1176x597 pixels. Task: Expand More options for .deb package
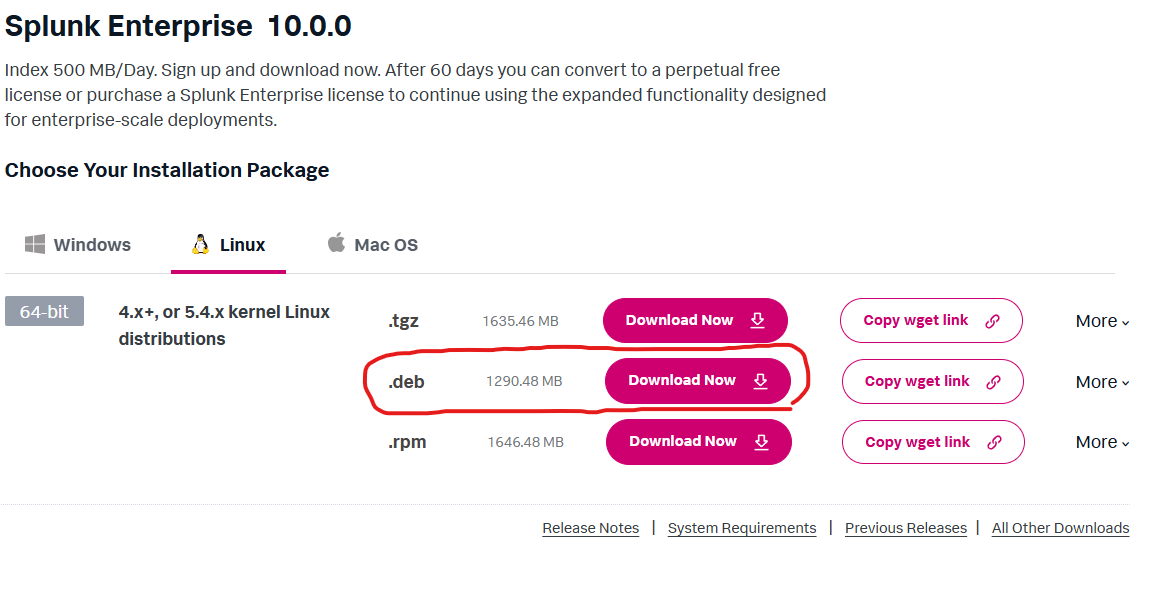pos(1102,382)
